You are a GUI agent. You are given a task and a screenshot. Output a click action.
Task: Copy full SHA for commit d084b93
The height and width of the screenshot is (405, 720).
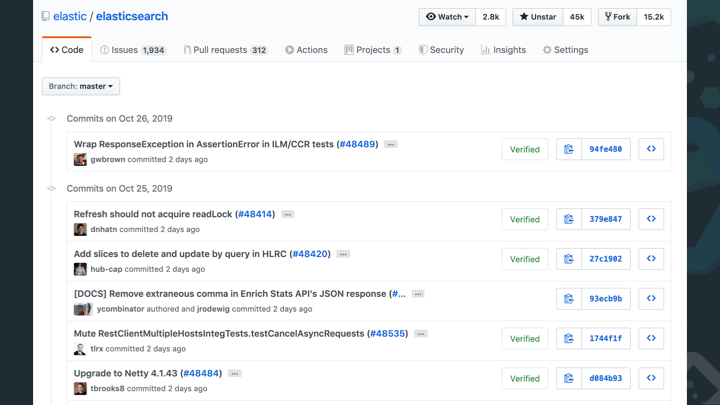pyautogui.click(x=568, y=378)
